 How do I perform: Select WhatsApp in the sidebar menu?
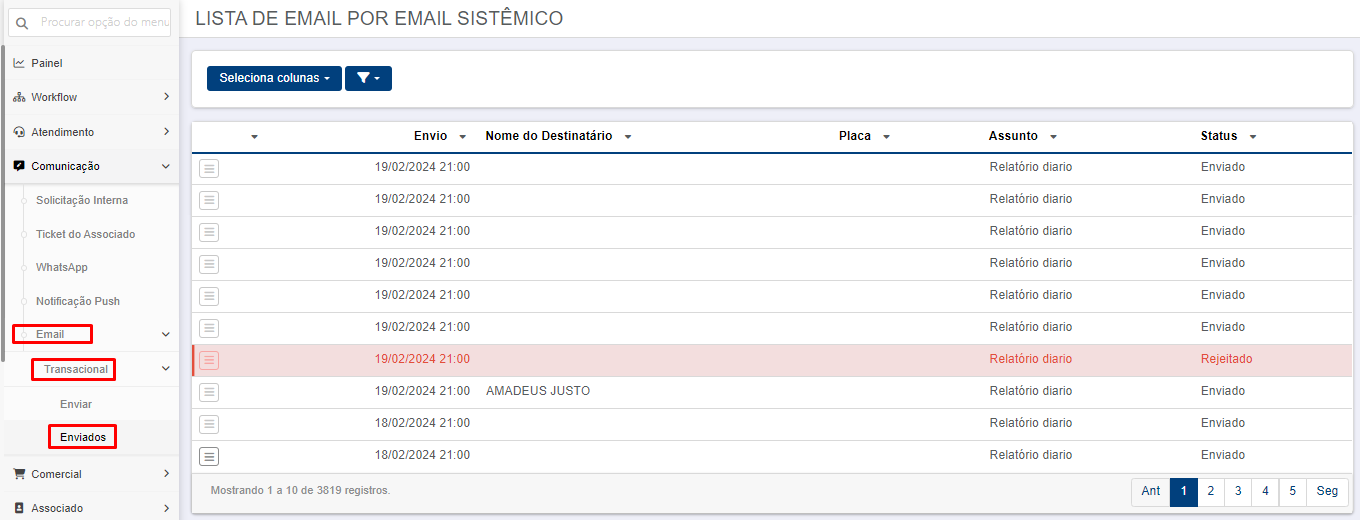tap(62, 267)
